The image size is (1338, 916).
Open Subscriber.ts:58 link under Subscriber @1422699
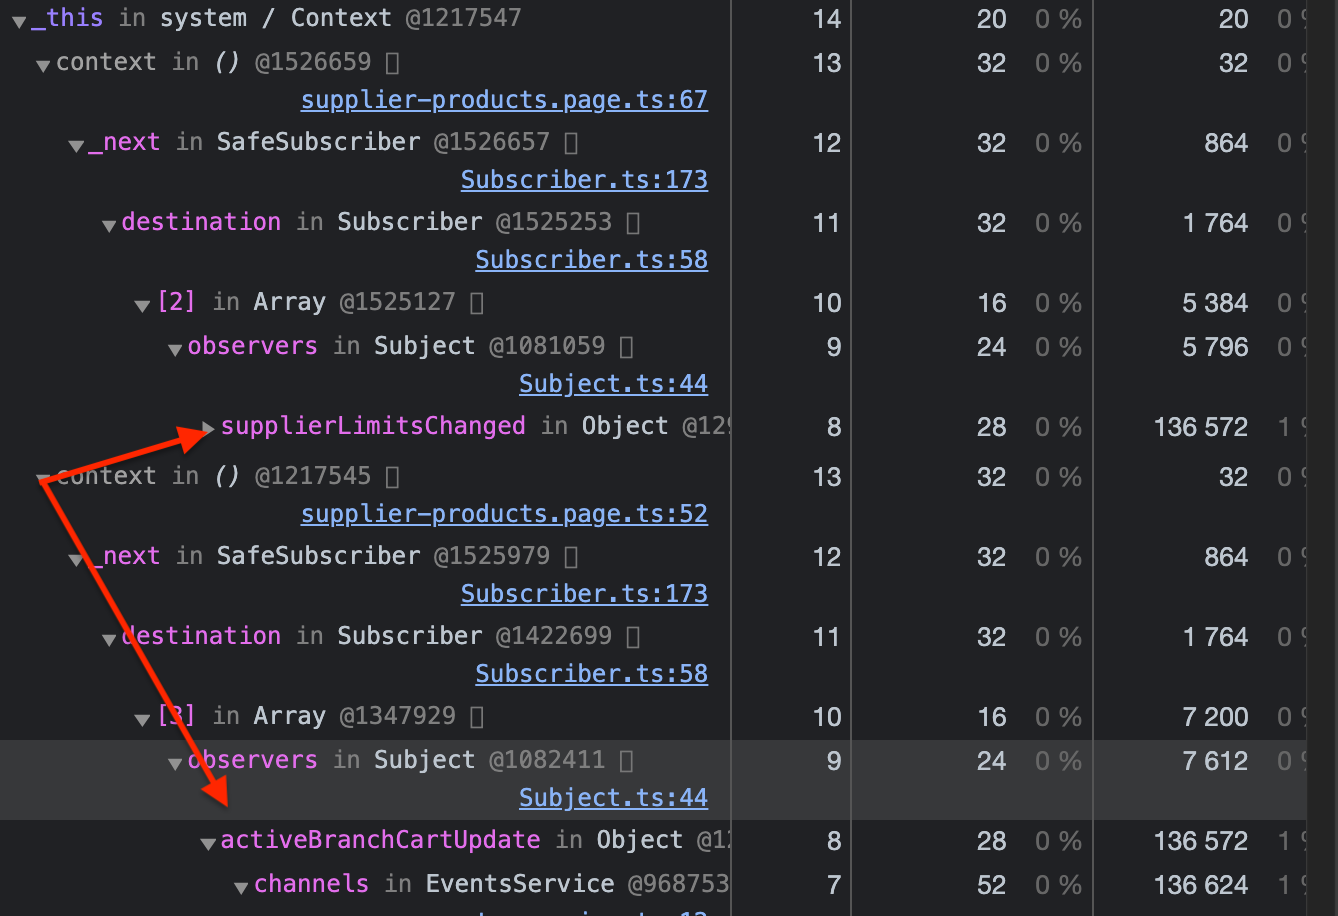591,674
